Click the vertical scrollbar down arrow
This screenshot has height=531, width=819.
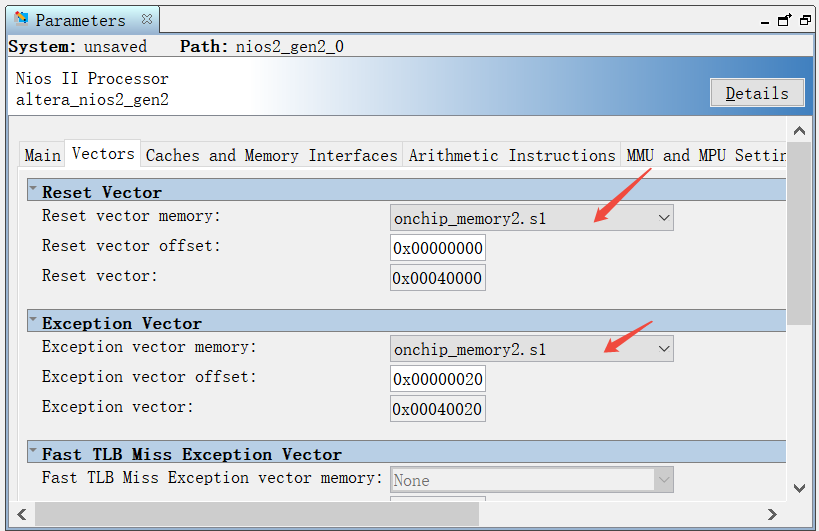point(799,488)
